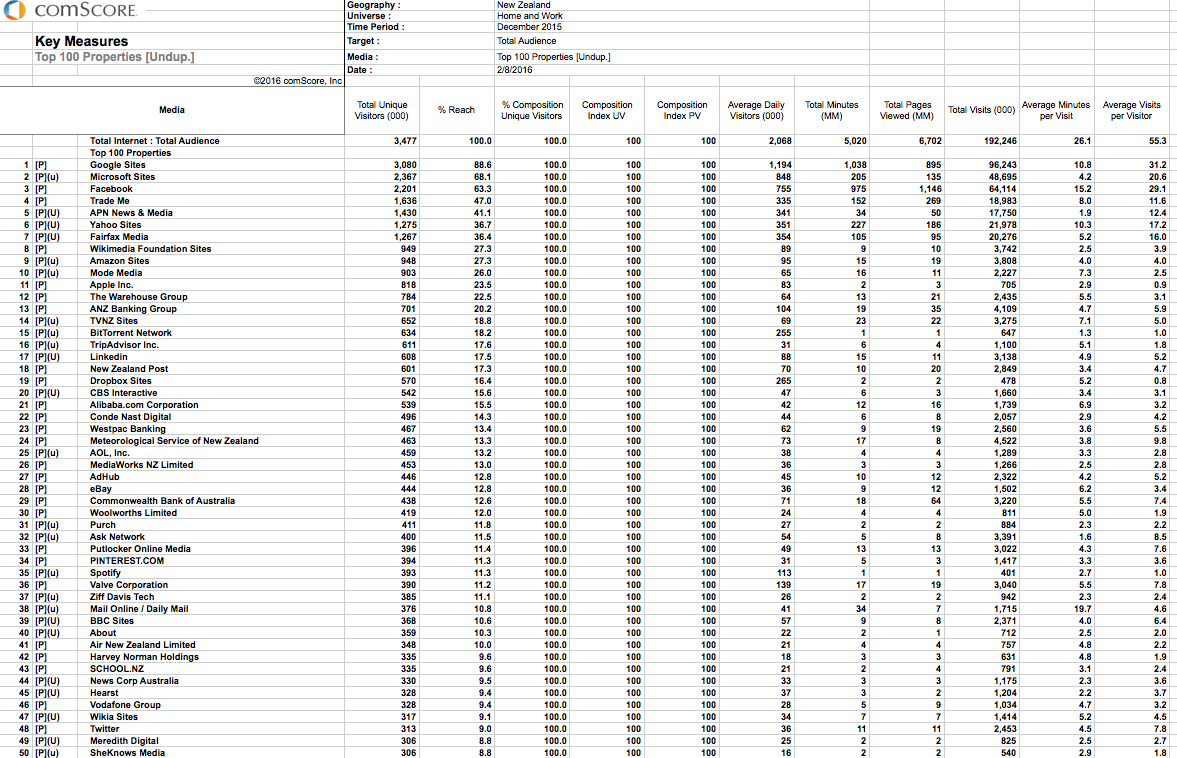1177x758 pixels.
Task: Select the Google Sites row label
Action: point(118,165)
